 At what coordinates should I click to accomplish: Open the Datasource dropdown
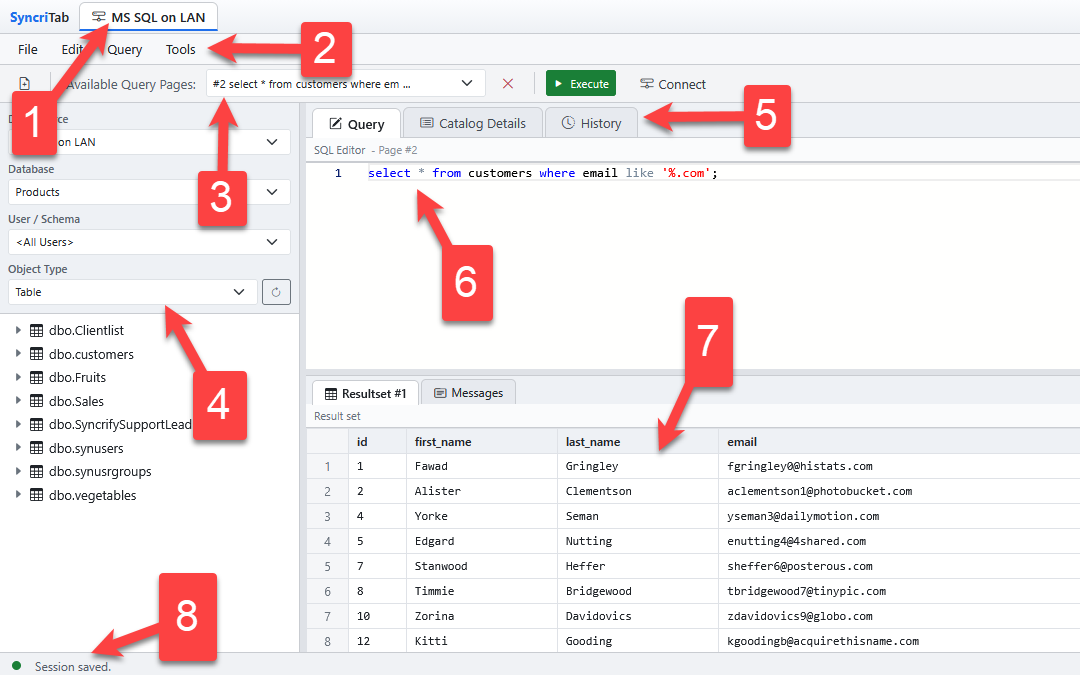[149, 142]
